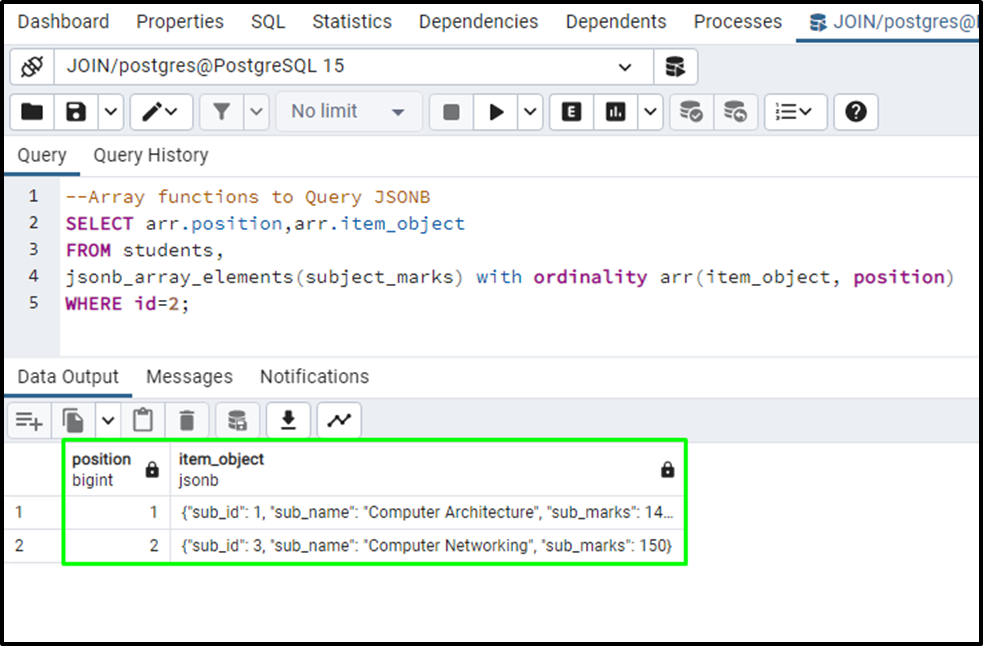983x646 pixels.
Task: Switch to the Query History tab
Action: tap(150, 155)
